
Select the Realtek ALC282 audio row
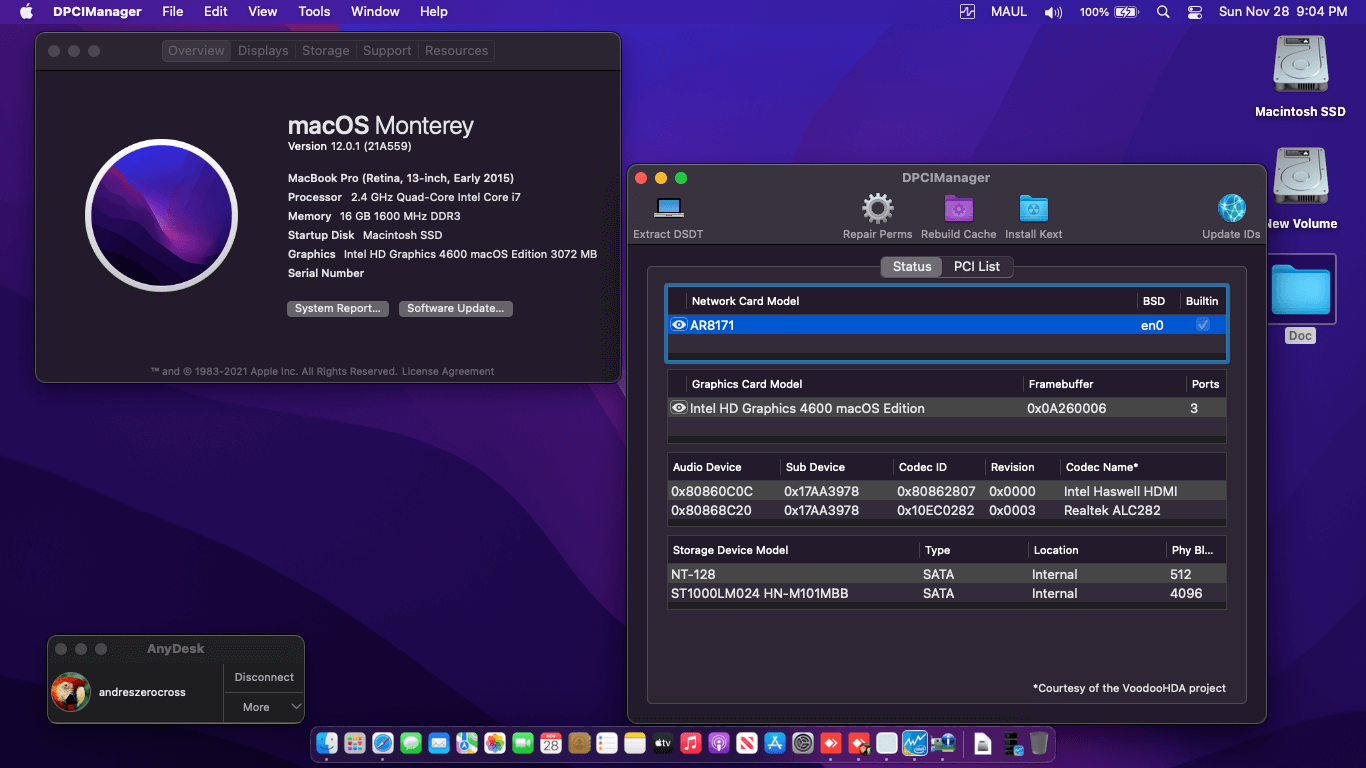click(946, 510)
